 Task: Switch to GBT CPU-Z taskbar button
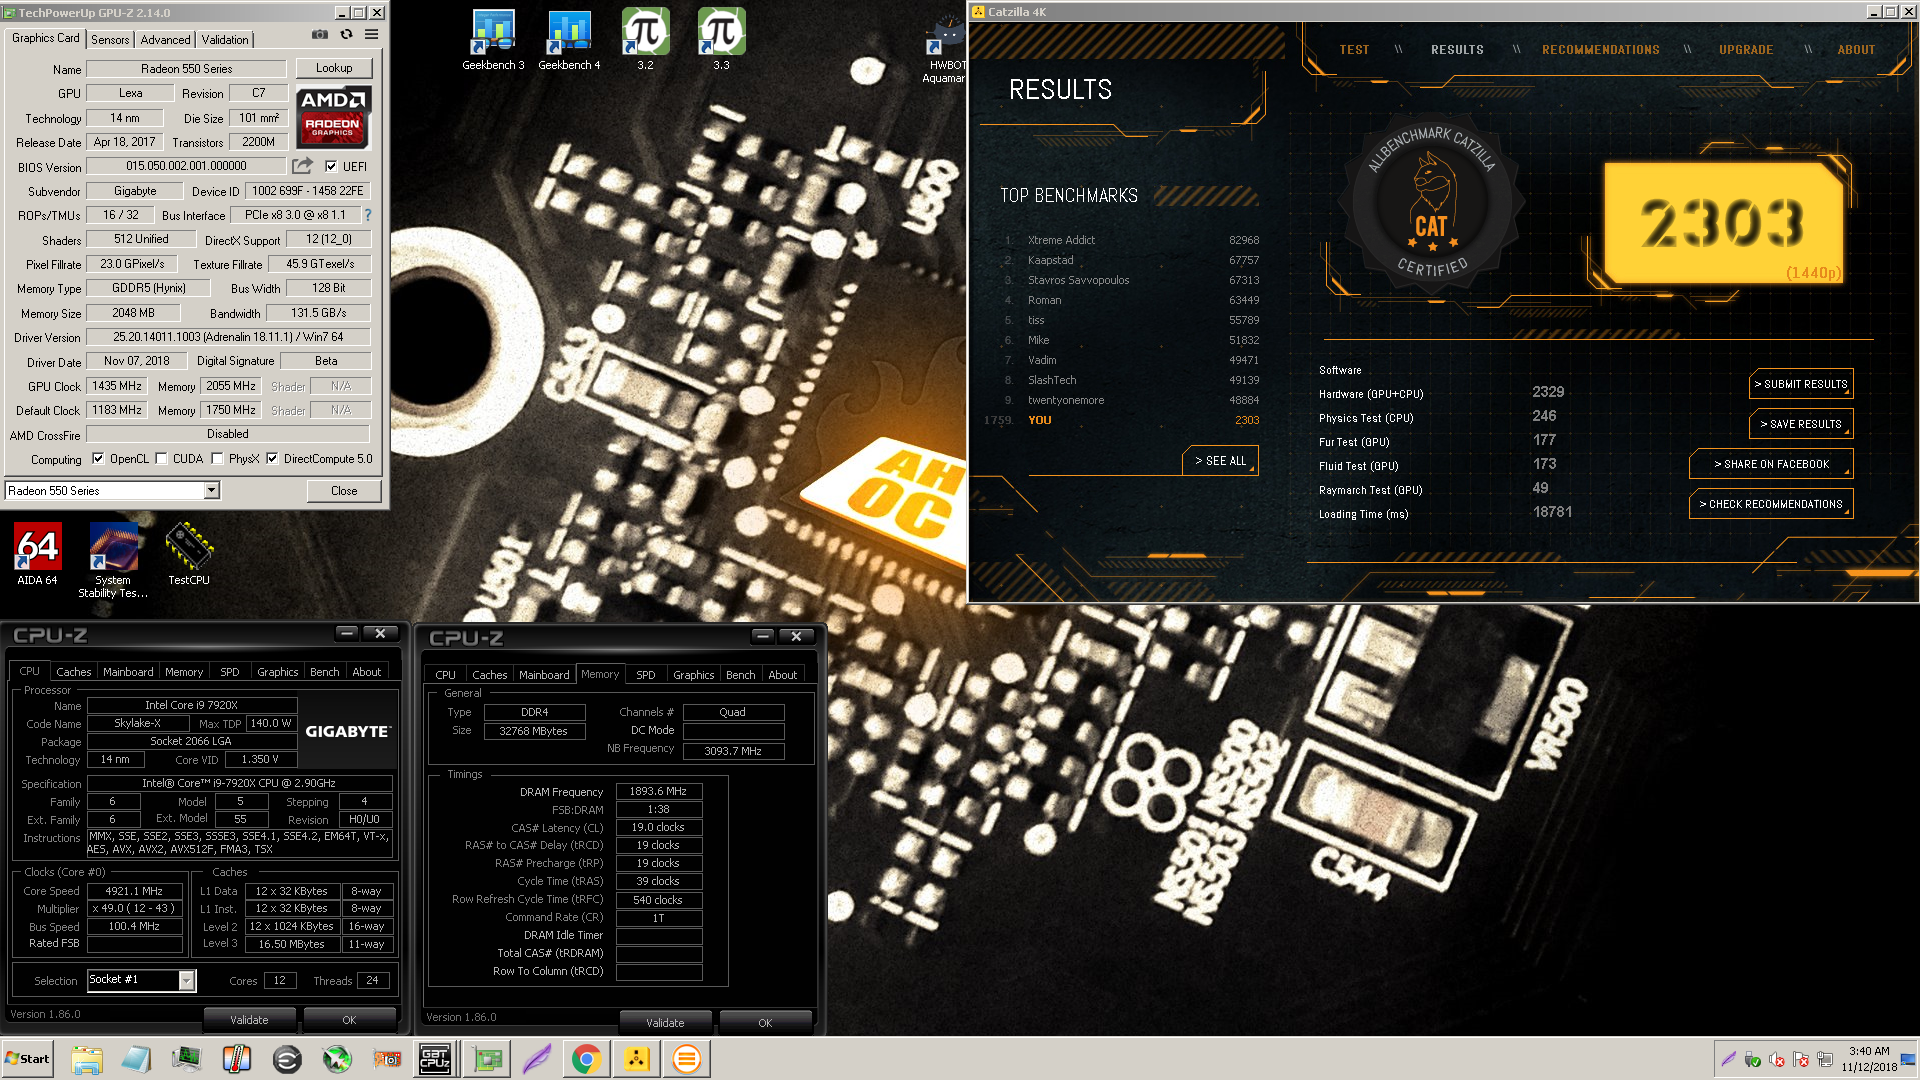(x=435, y=1059)
